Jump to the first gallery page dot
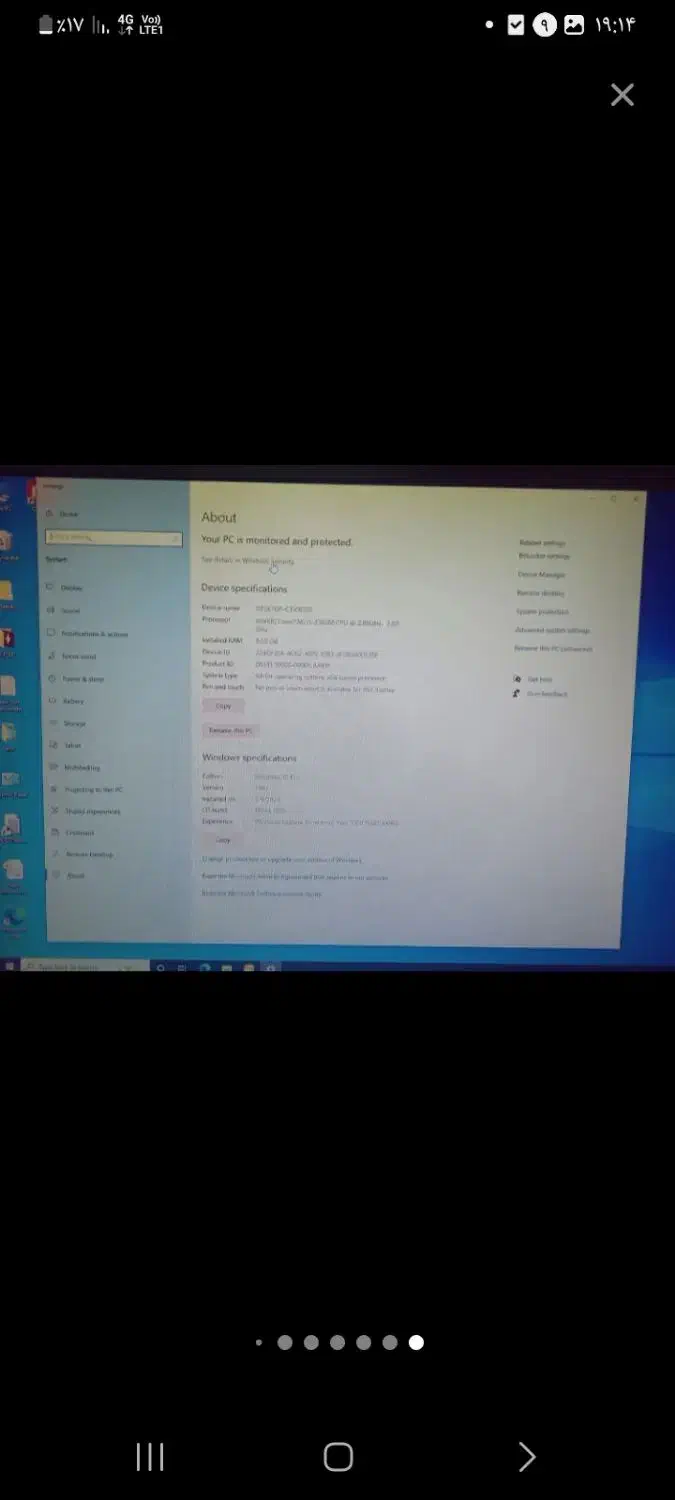 click(x=259, y=1343)
